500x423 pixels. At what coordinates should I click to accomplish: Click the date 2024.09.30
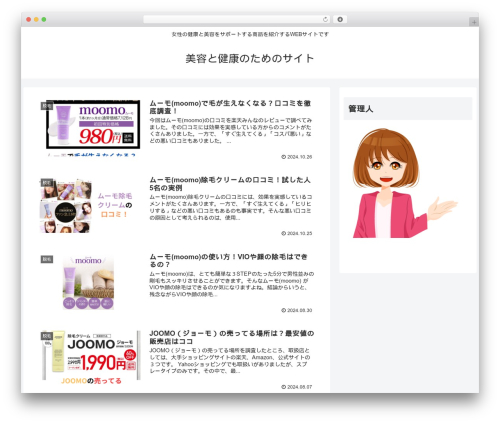pyautogui.click(x=297, y=310)
